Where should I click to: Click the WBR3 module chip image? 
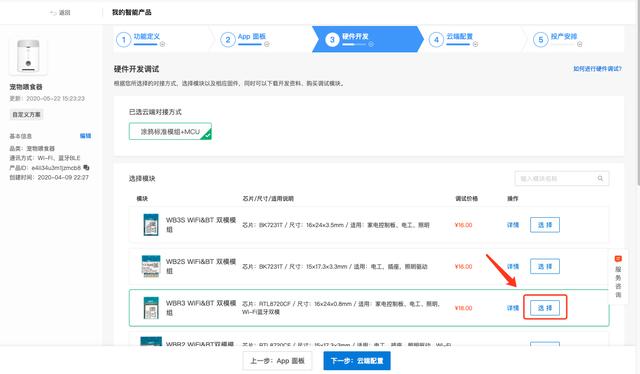click(x=151, y=308)
